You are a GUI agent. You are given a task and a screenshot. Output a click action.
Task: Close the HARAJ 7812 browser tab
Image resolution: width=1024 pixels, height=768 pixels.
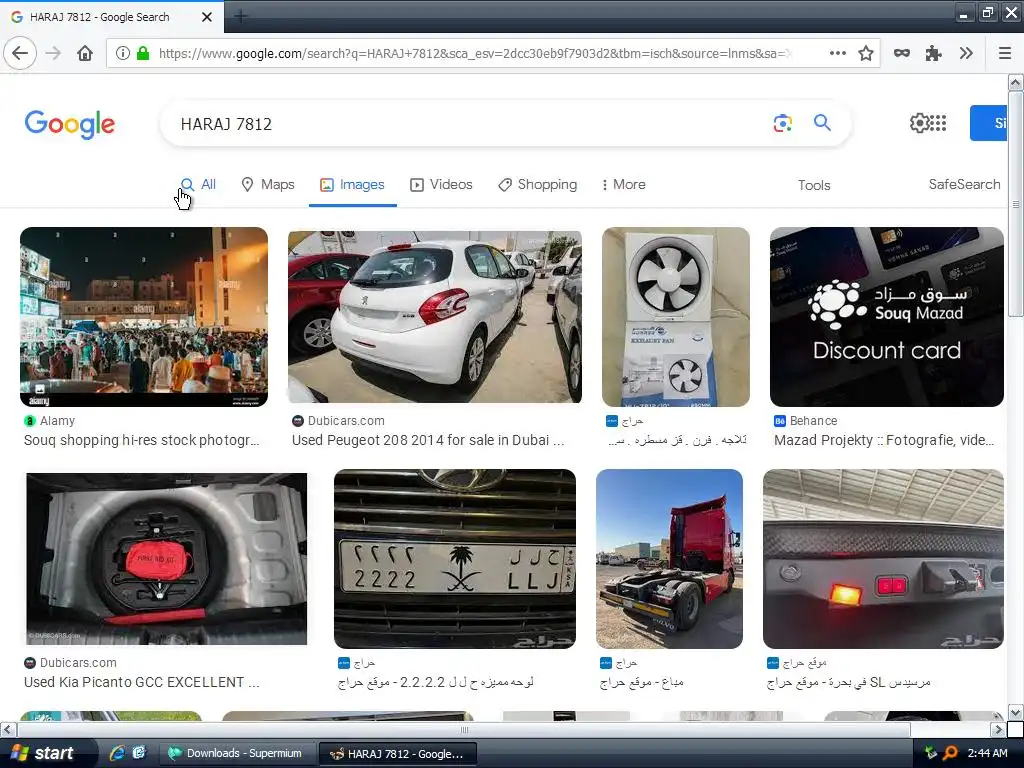click(207, 17)
